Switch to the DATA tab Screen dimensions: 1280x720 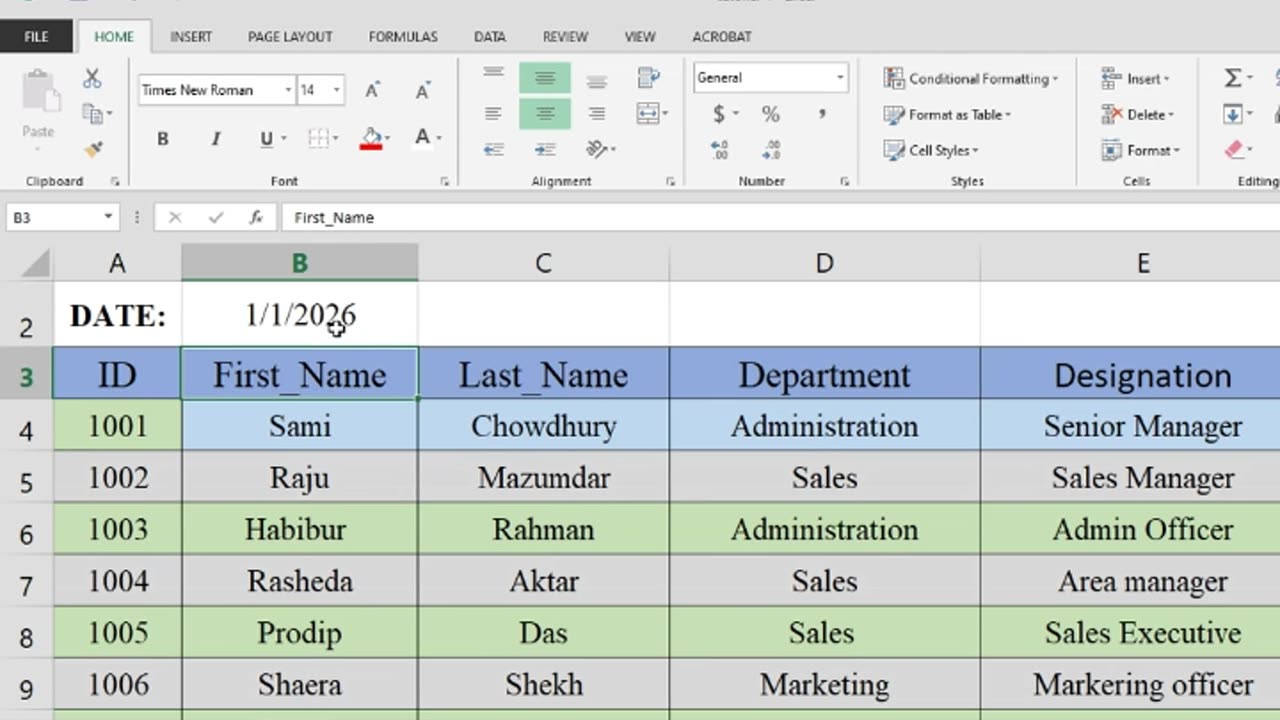tap(490, 36)
